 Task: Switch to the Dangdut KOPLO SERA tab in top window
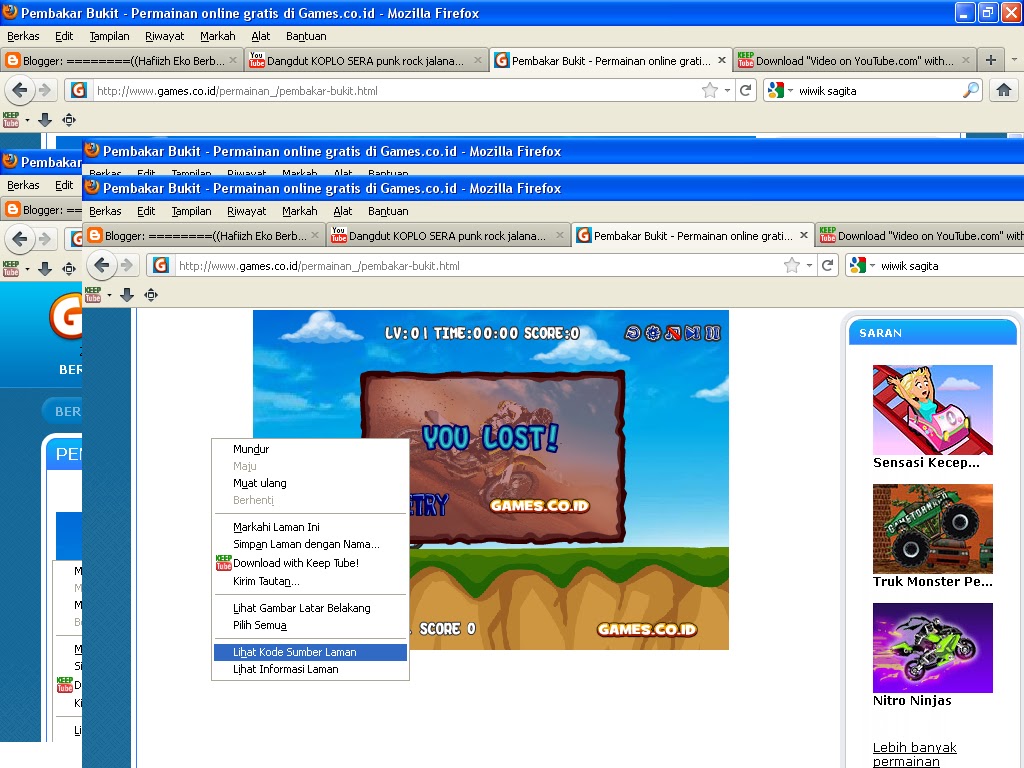[366, 60]
